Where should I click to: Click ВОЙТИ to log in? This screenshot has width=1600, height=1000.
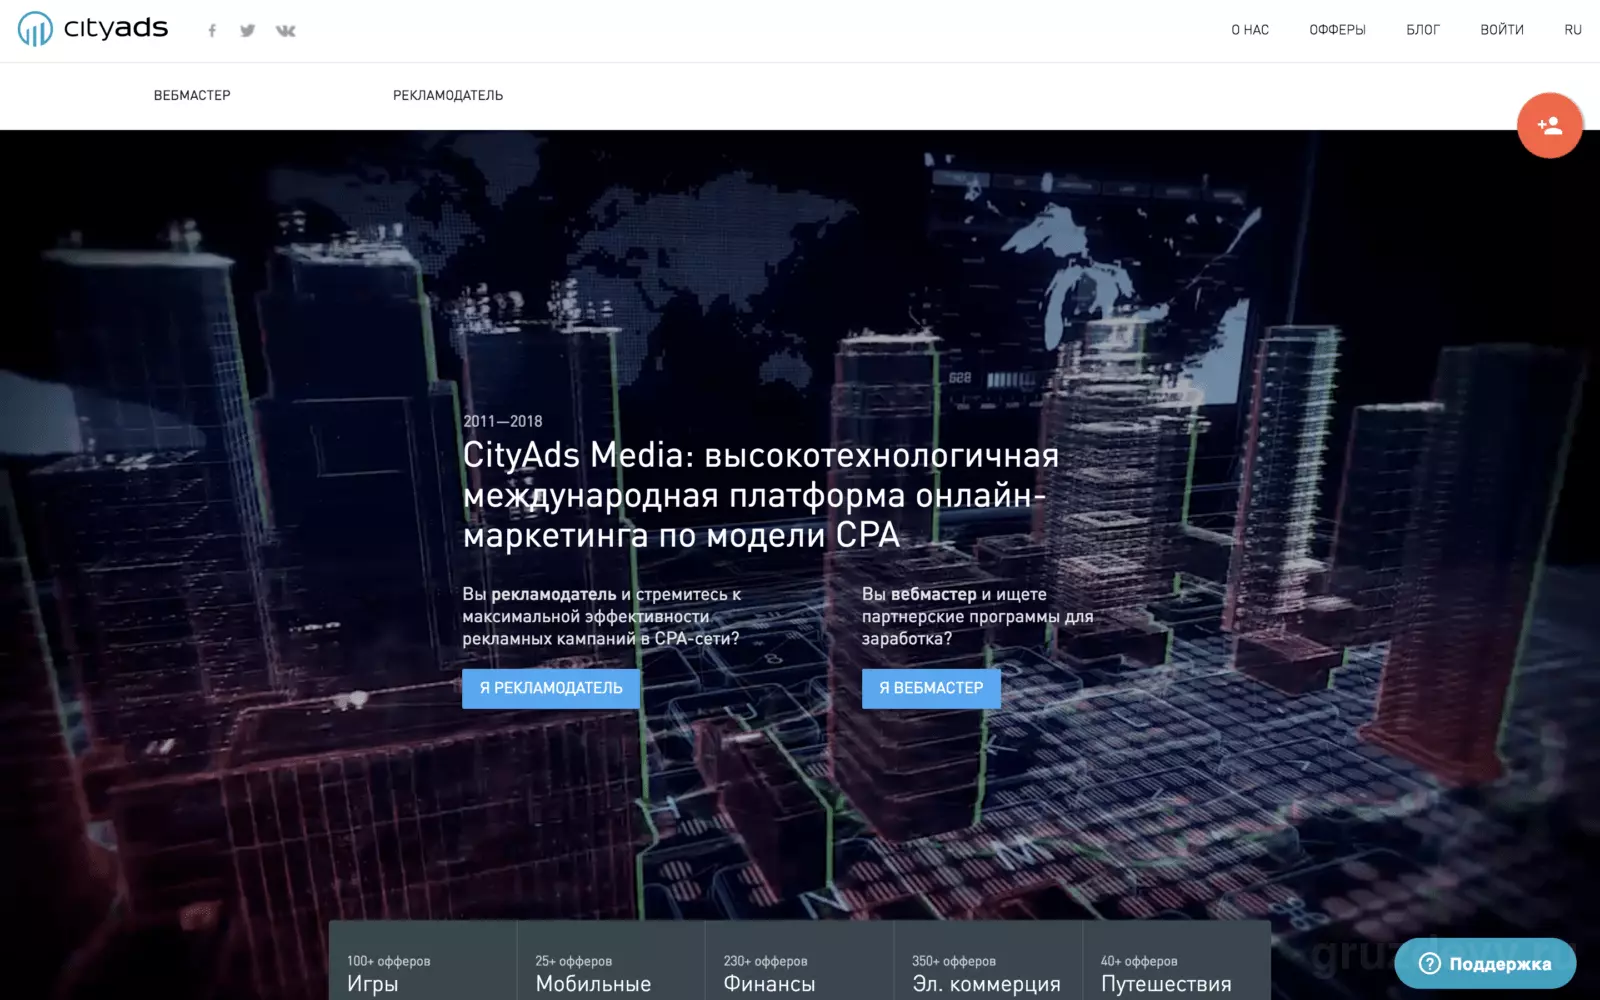[1502, 30]
